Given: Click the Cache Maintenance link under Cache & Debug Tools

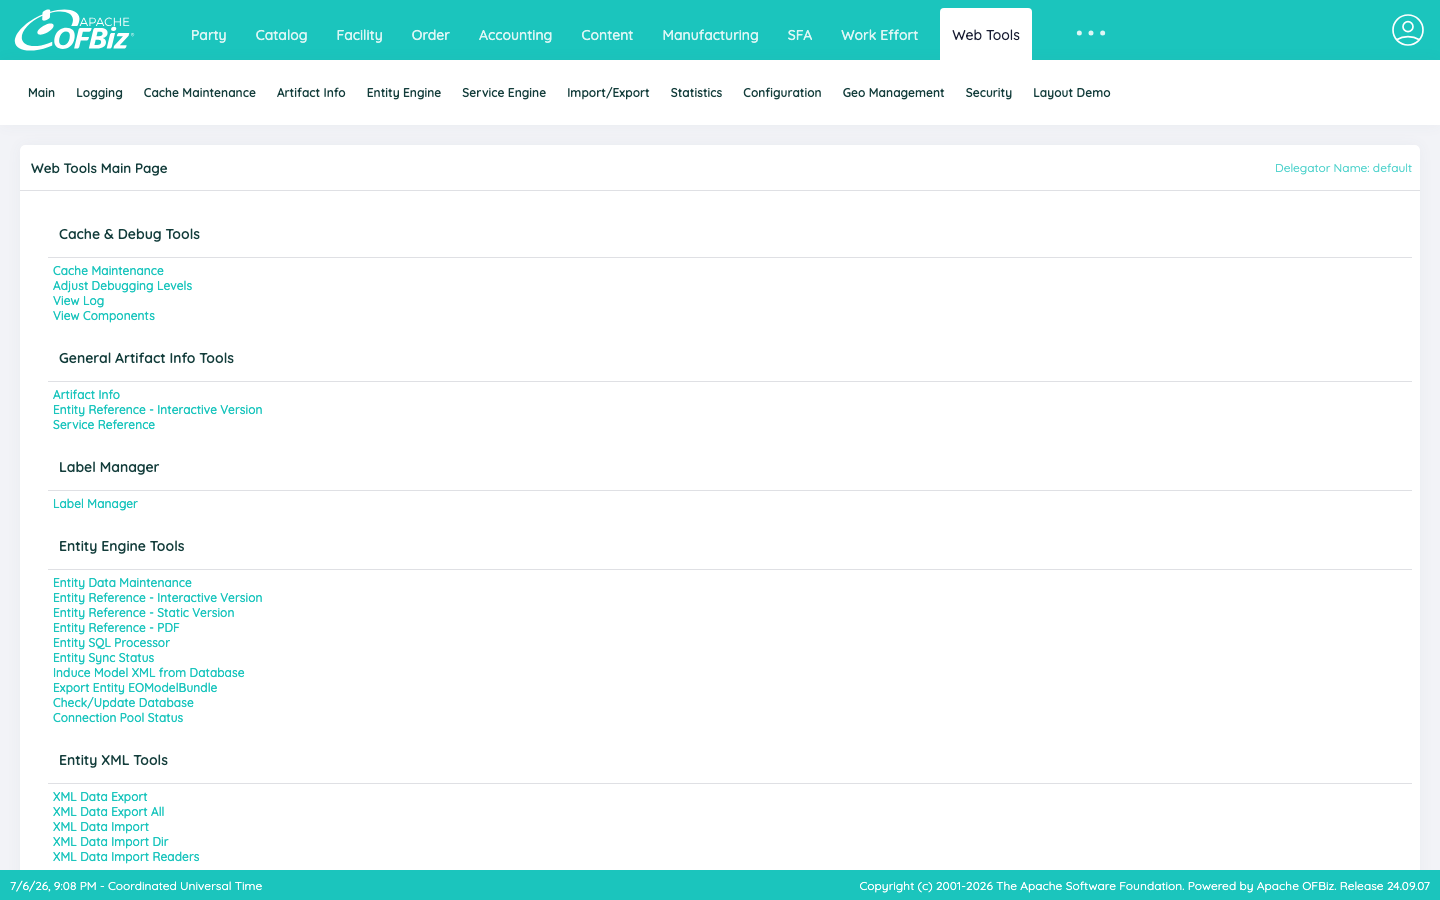Looking at the screenshot, I should [108, 271].
